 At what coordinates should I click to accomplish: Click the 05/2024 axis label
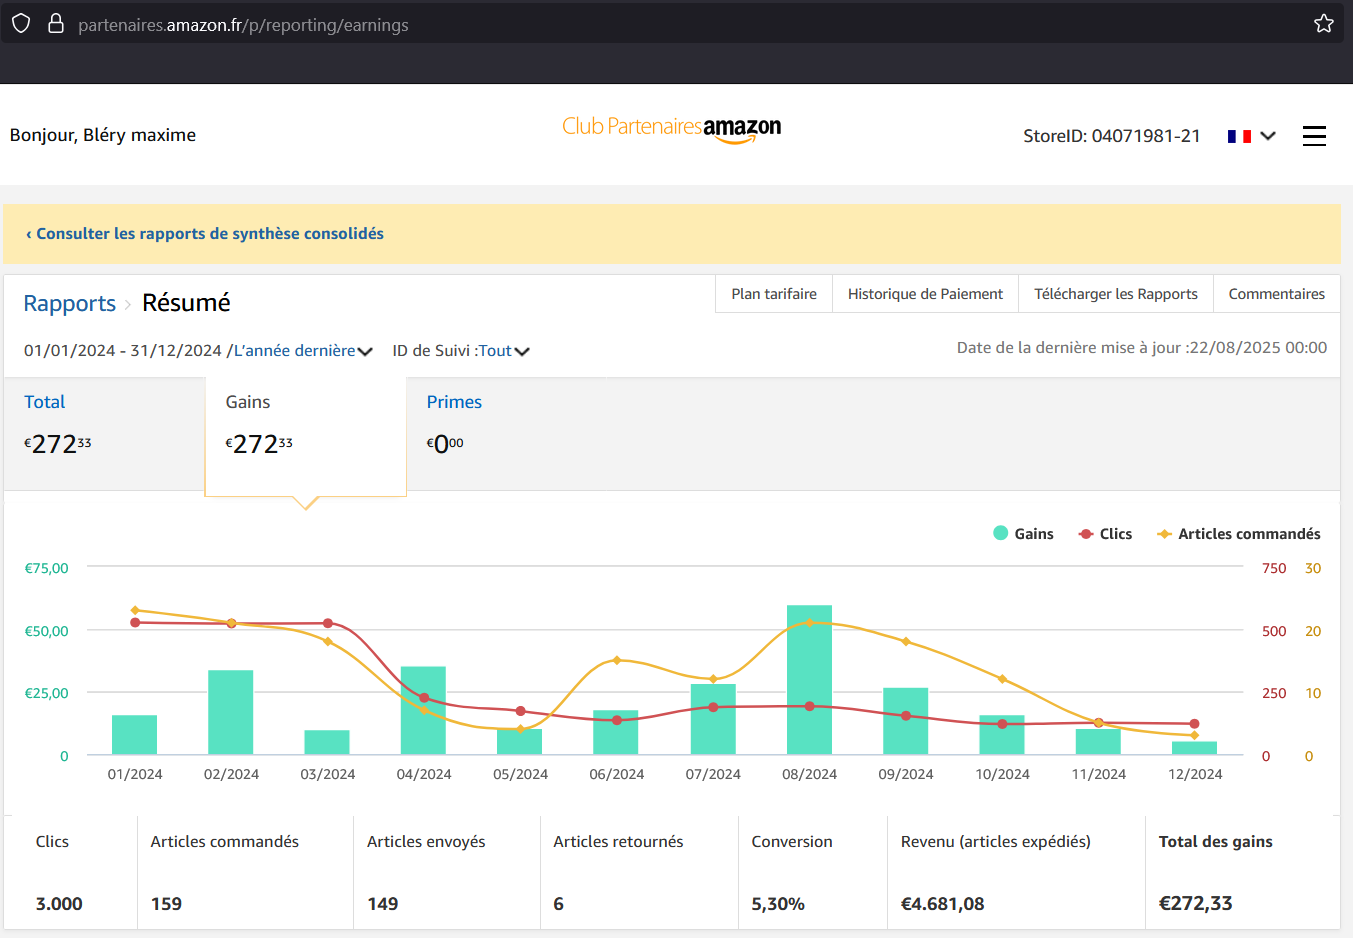pos(520,774)
